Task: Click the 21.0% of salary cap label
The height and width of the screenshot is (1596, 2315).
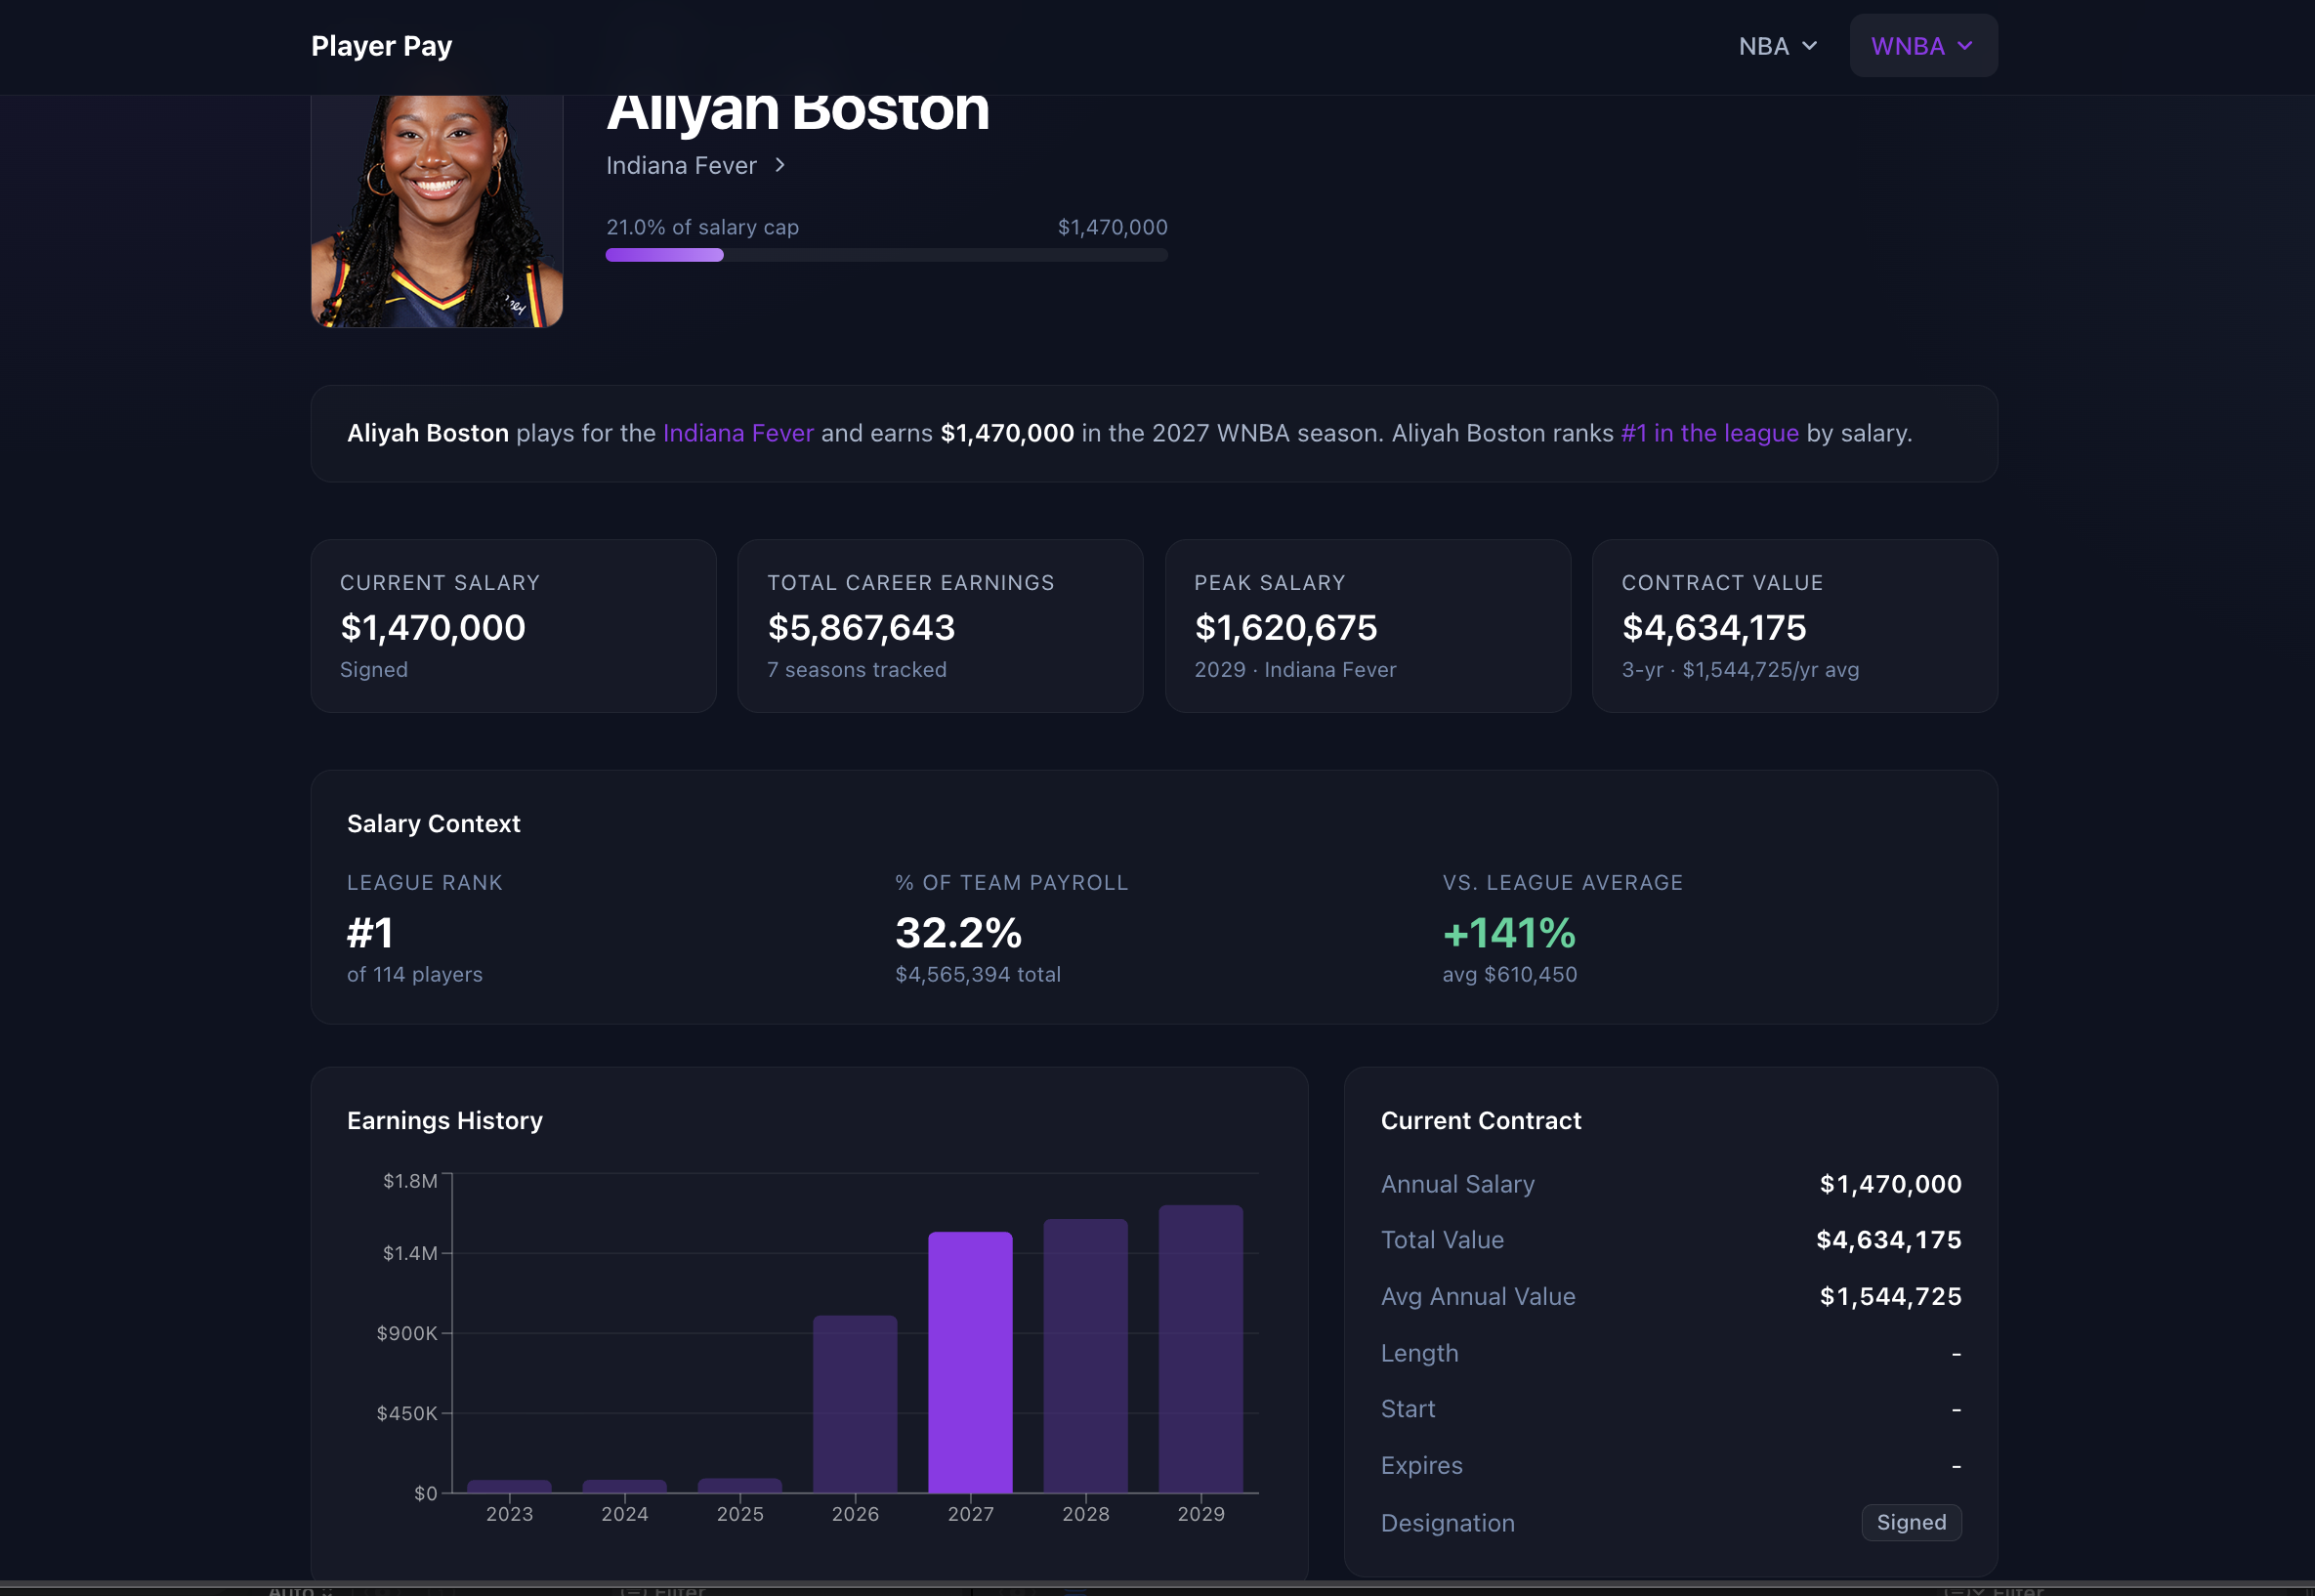Action: 702,227
